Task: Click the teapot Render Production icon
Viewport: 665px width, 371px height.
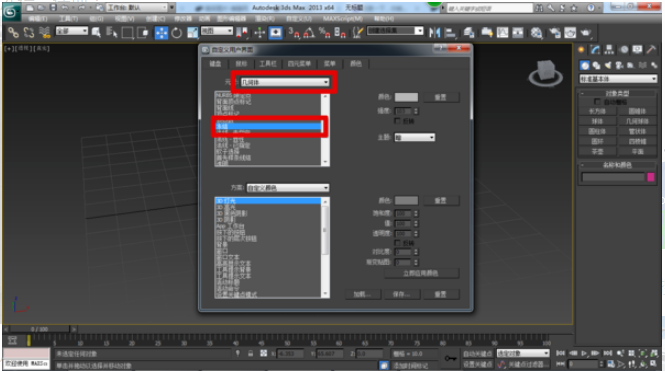Action: [586, 32]
